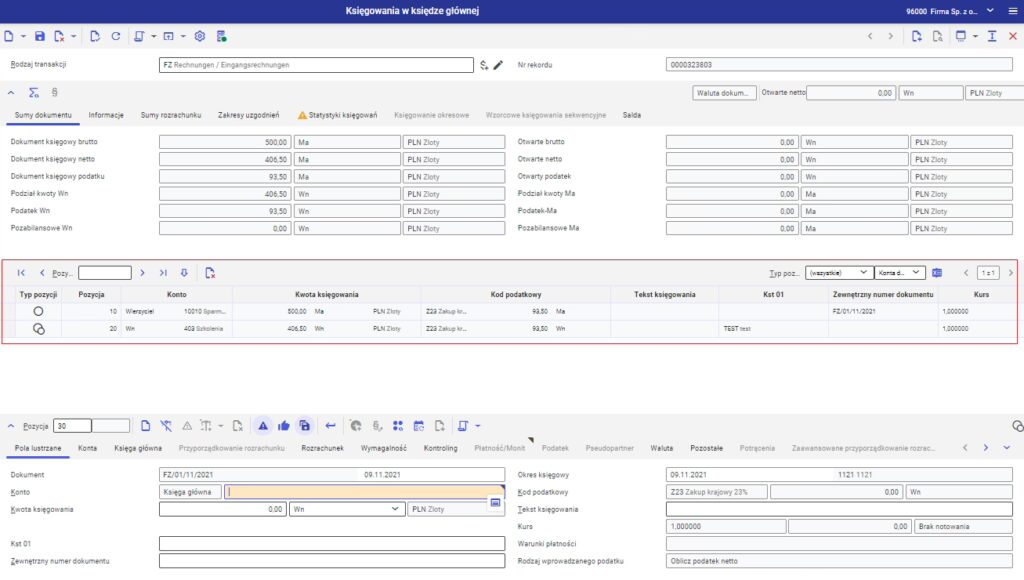Click the Save diskette icon in the top toolbar
This screenshot has height=580, width=1024.
tap(40, 36)
